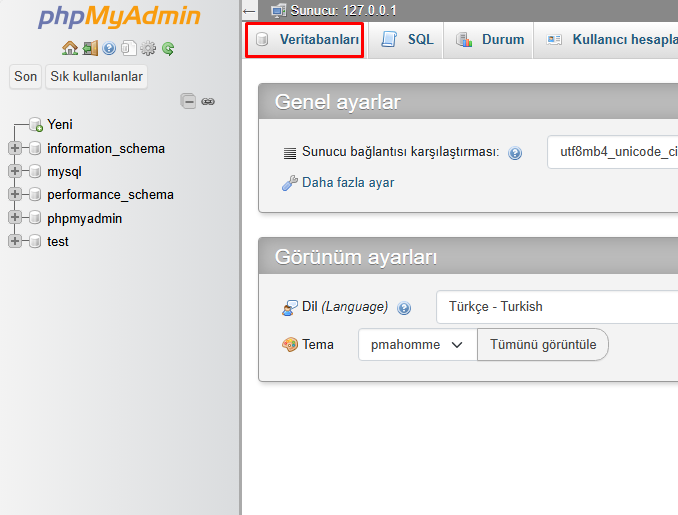Image resolution: width=678 pixels, height=515 pixels.
Task: Click the wrench icon for more settings
Action: tap(290, 183)
